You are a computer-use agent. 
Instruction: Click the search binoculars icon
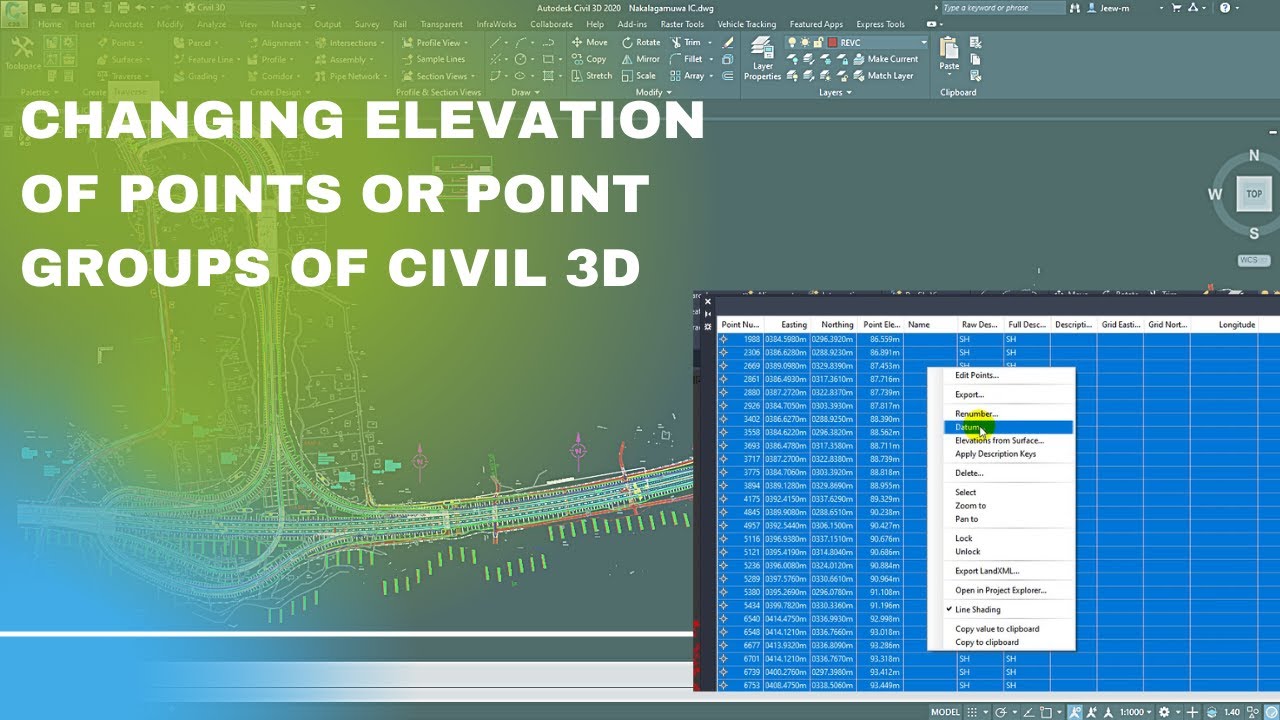pos(1076,7)
